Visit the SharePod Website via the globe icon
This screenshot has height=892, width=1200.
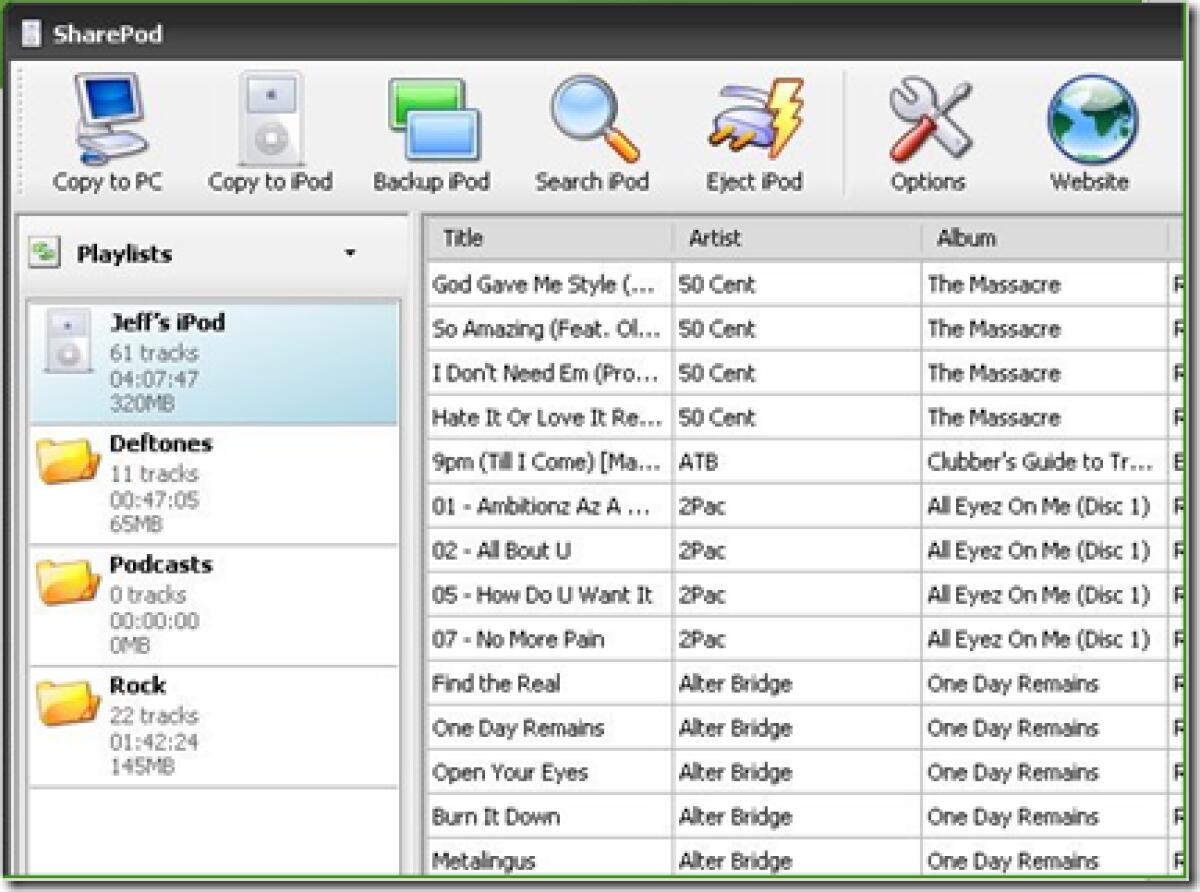pyautogui.click(x=1090, y=120)
